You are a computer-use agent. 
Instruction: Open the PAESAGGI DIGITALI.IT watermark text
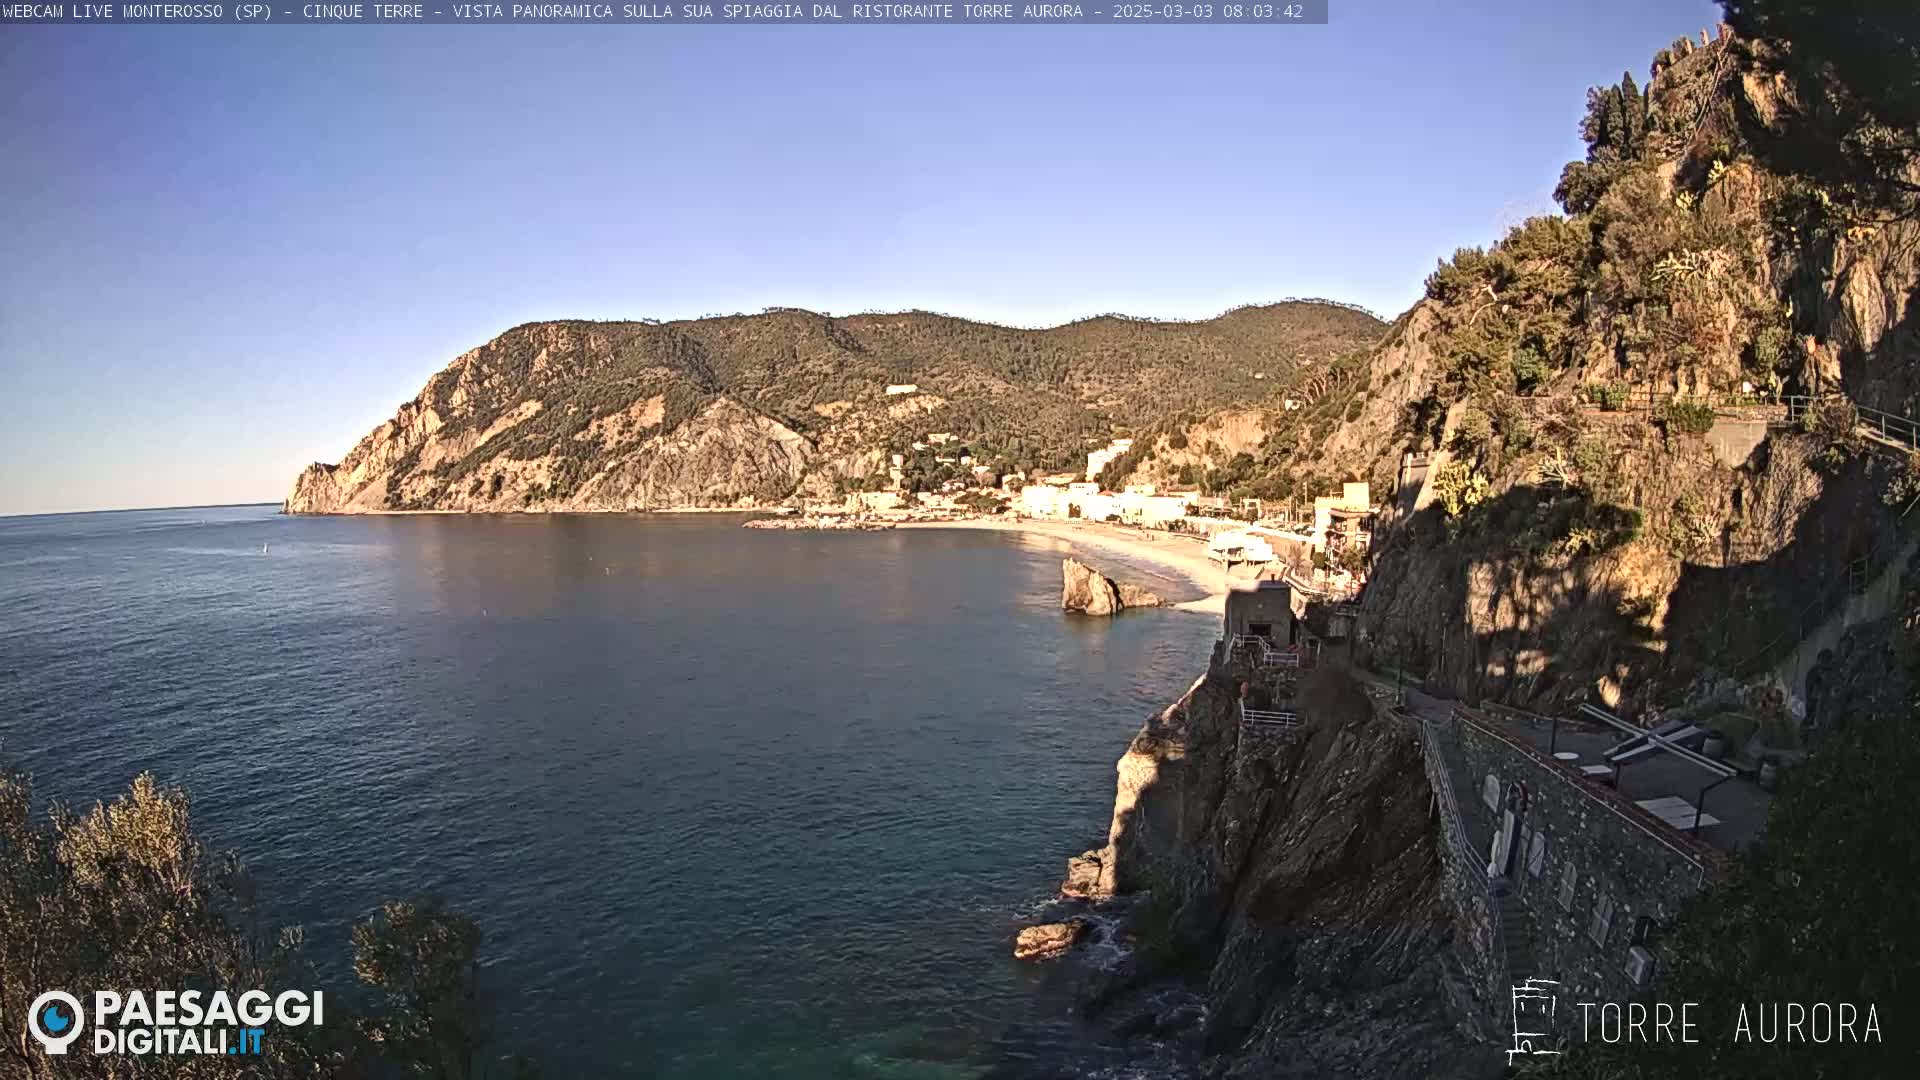pyautogui.click(x=208, y=1022)
